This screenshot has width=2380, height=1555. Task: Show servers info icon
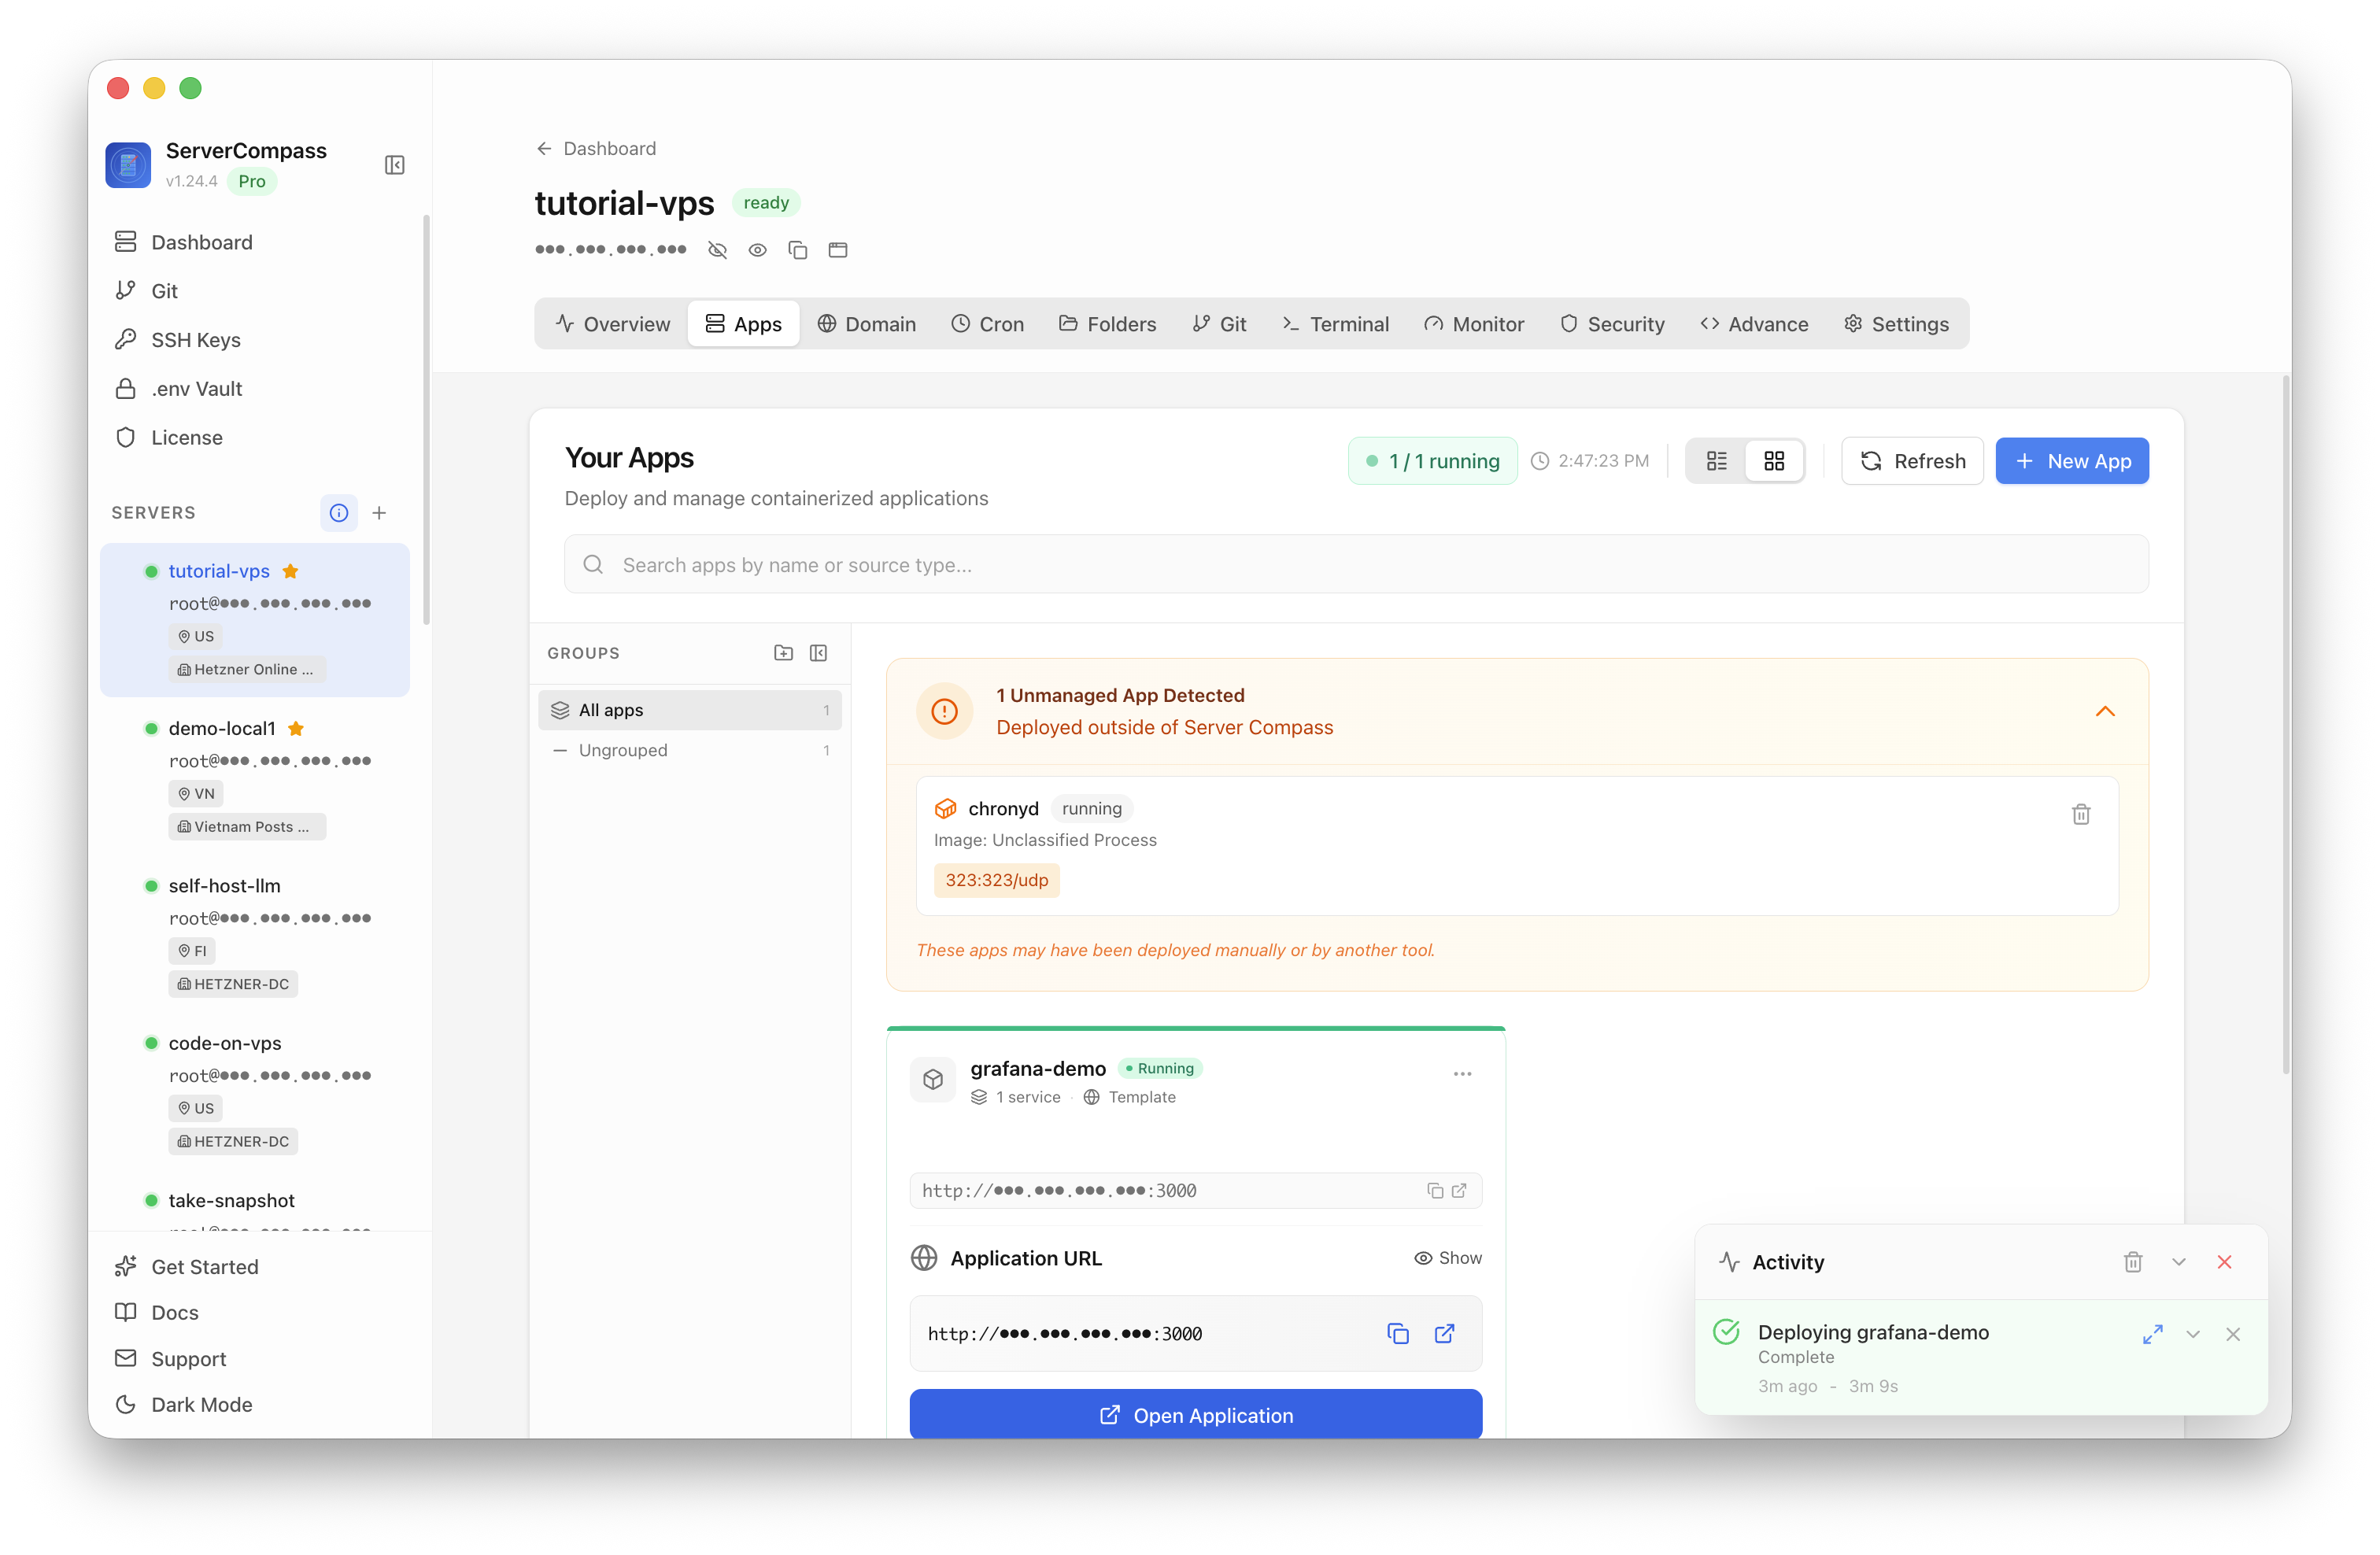[x=339, y=513]
